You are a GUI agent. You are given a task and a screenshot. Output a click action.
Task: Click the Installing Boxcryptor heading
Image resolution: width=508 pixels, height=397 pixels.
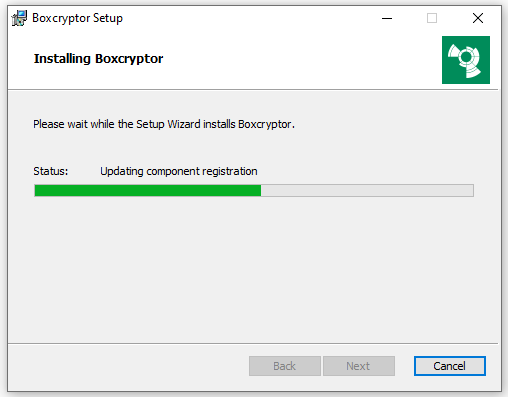coord(98,59)
